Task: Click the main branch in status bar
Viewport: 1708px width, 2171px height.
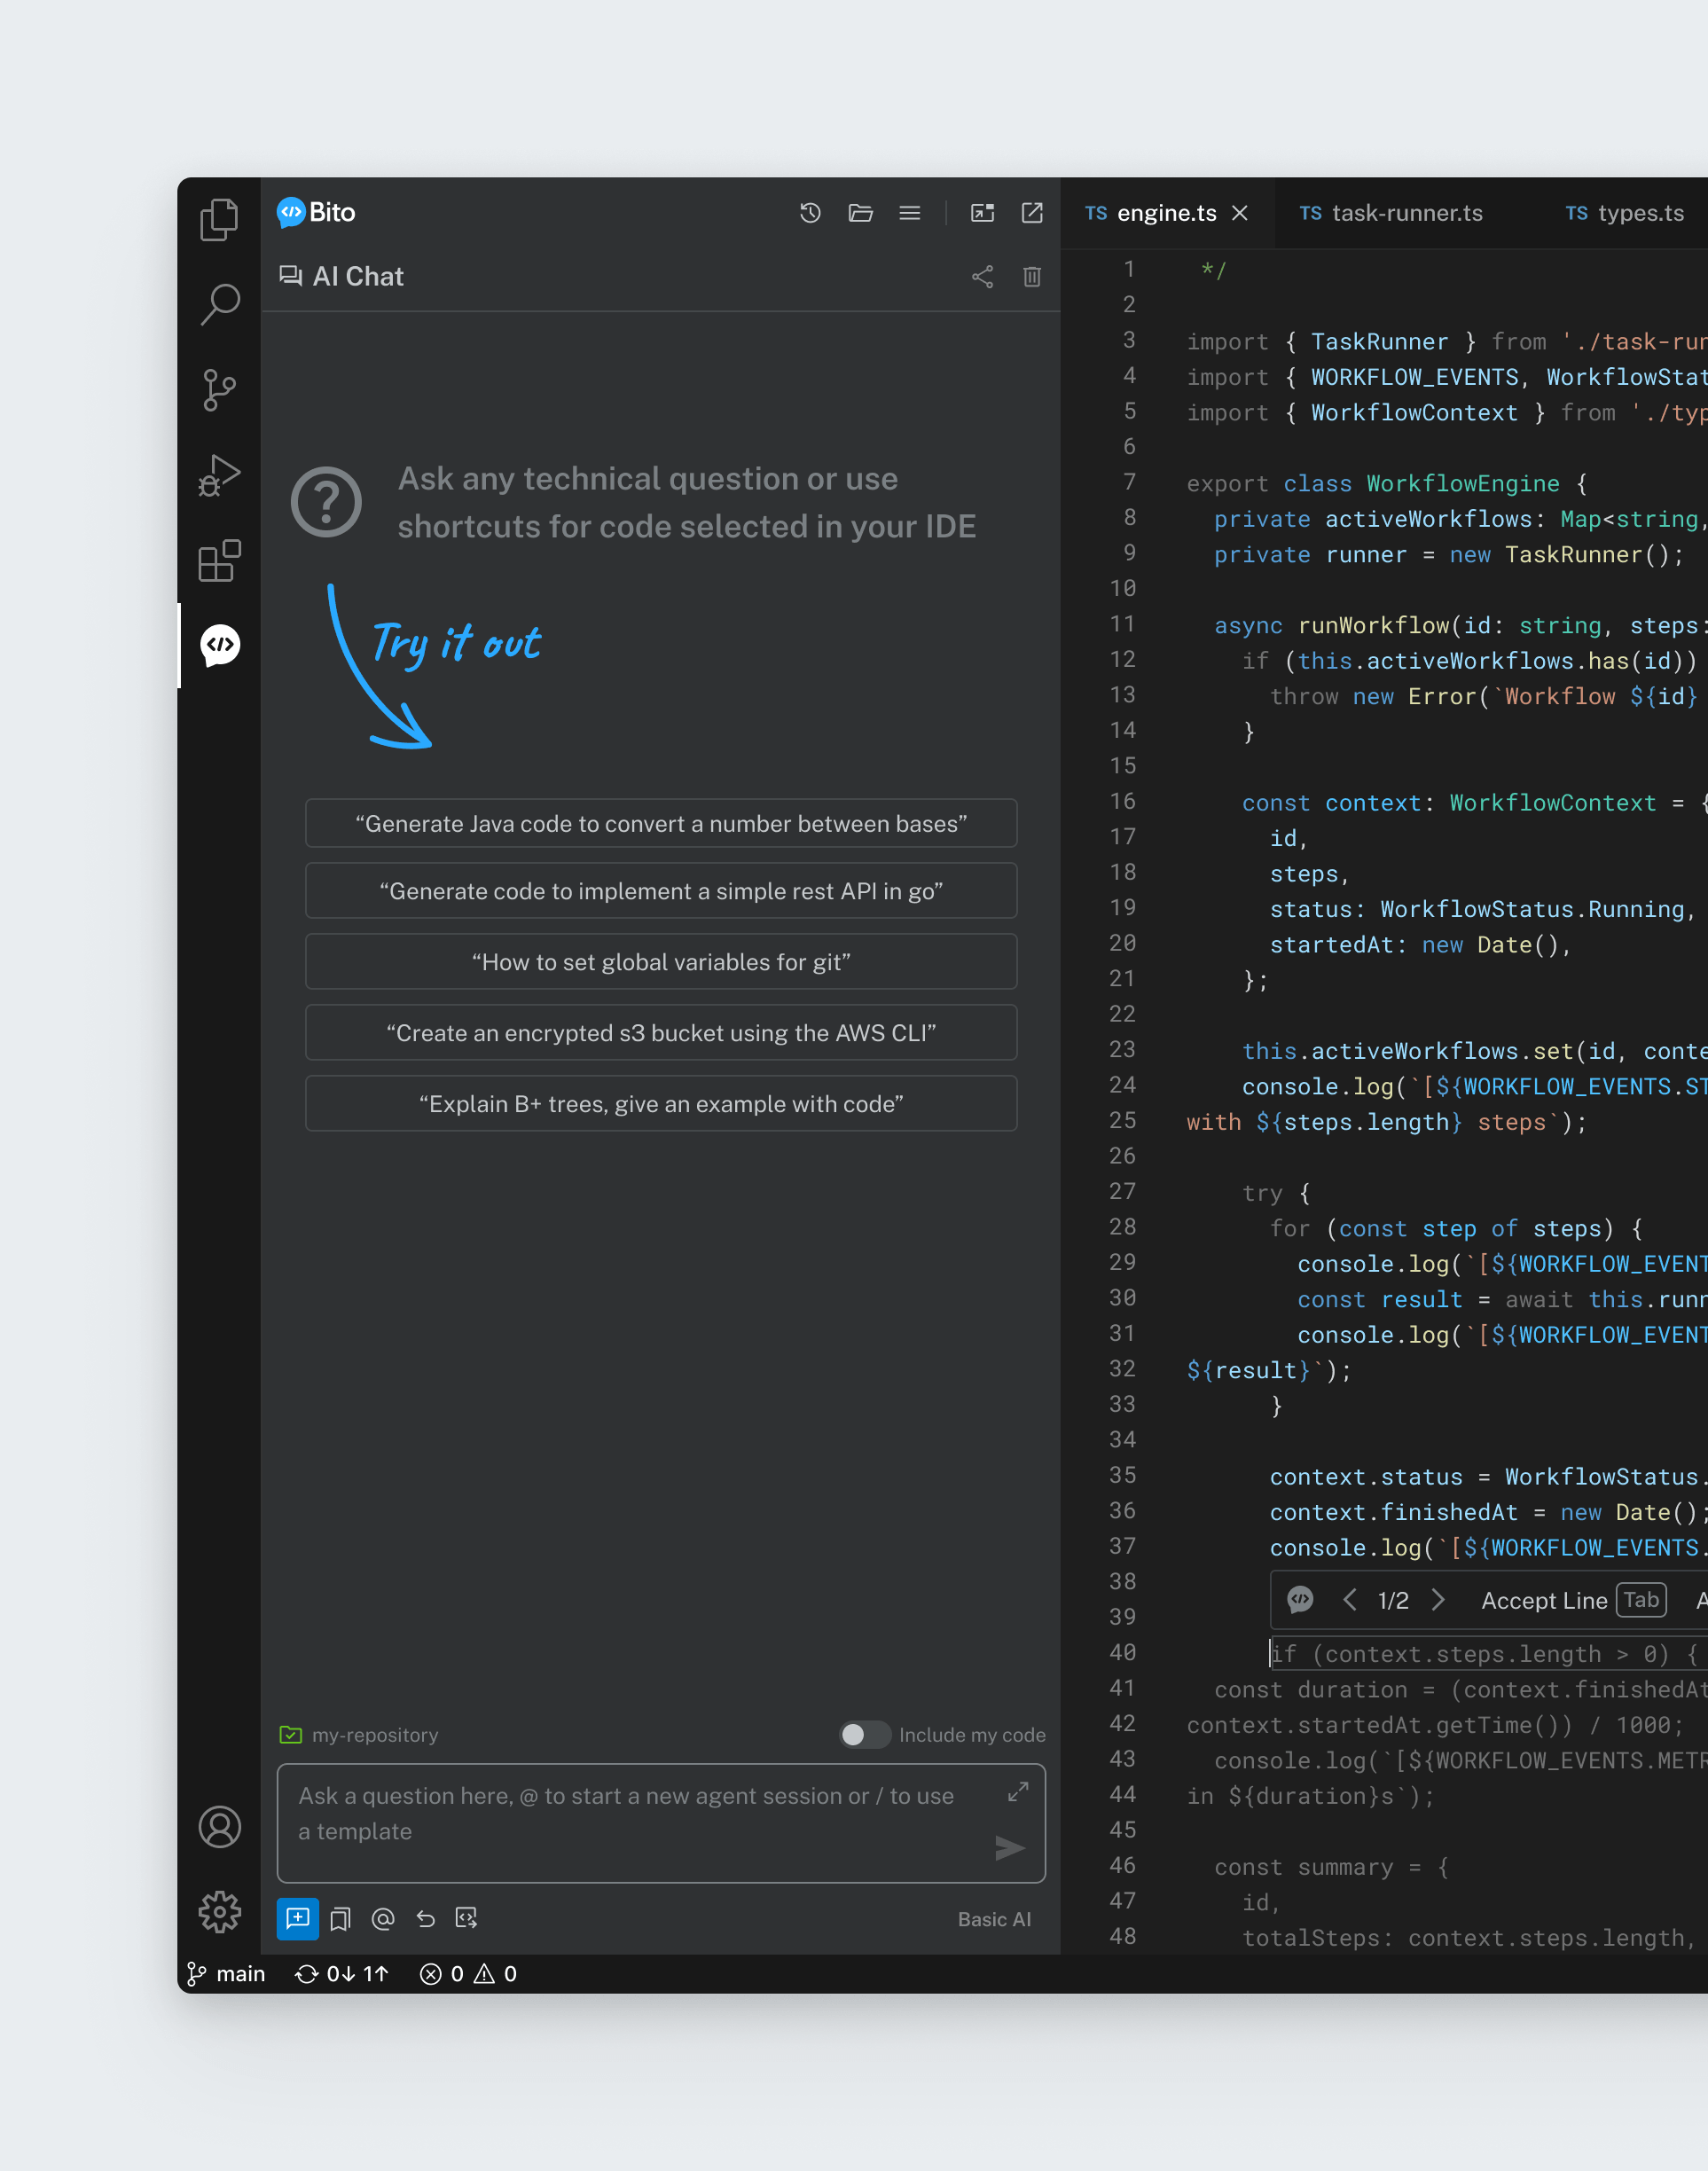Action: coord(227,1974)
